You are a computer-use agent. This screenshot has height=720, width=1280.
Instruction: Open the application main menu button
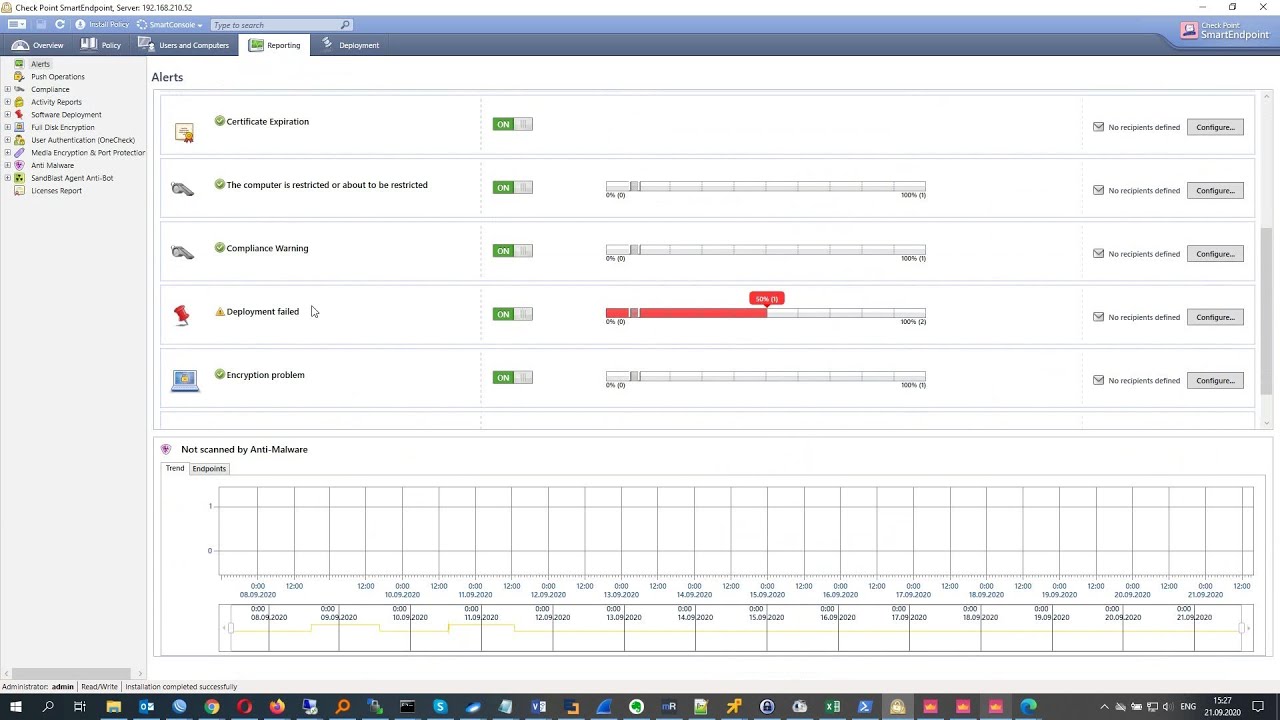17,24
